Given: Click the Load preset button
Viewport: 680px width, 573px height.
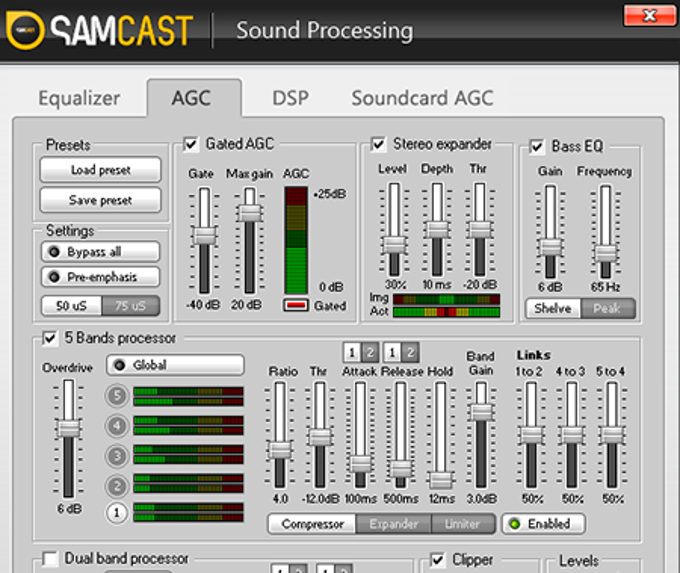Looking at the screenshot, I should coord(101,170).
